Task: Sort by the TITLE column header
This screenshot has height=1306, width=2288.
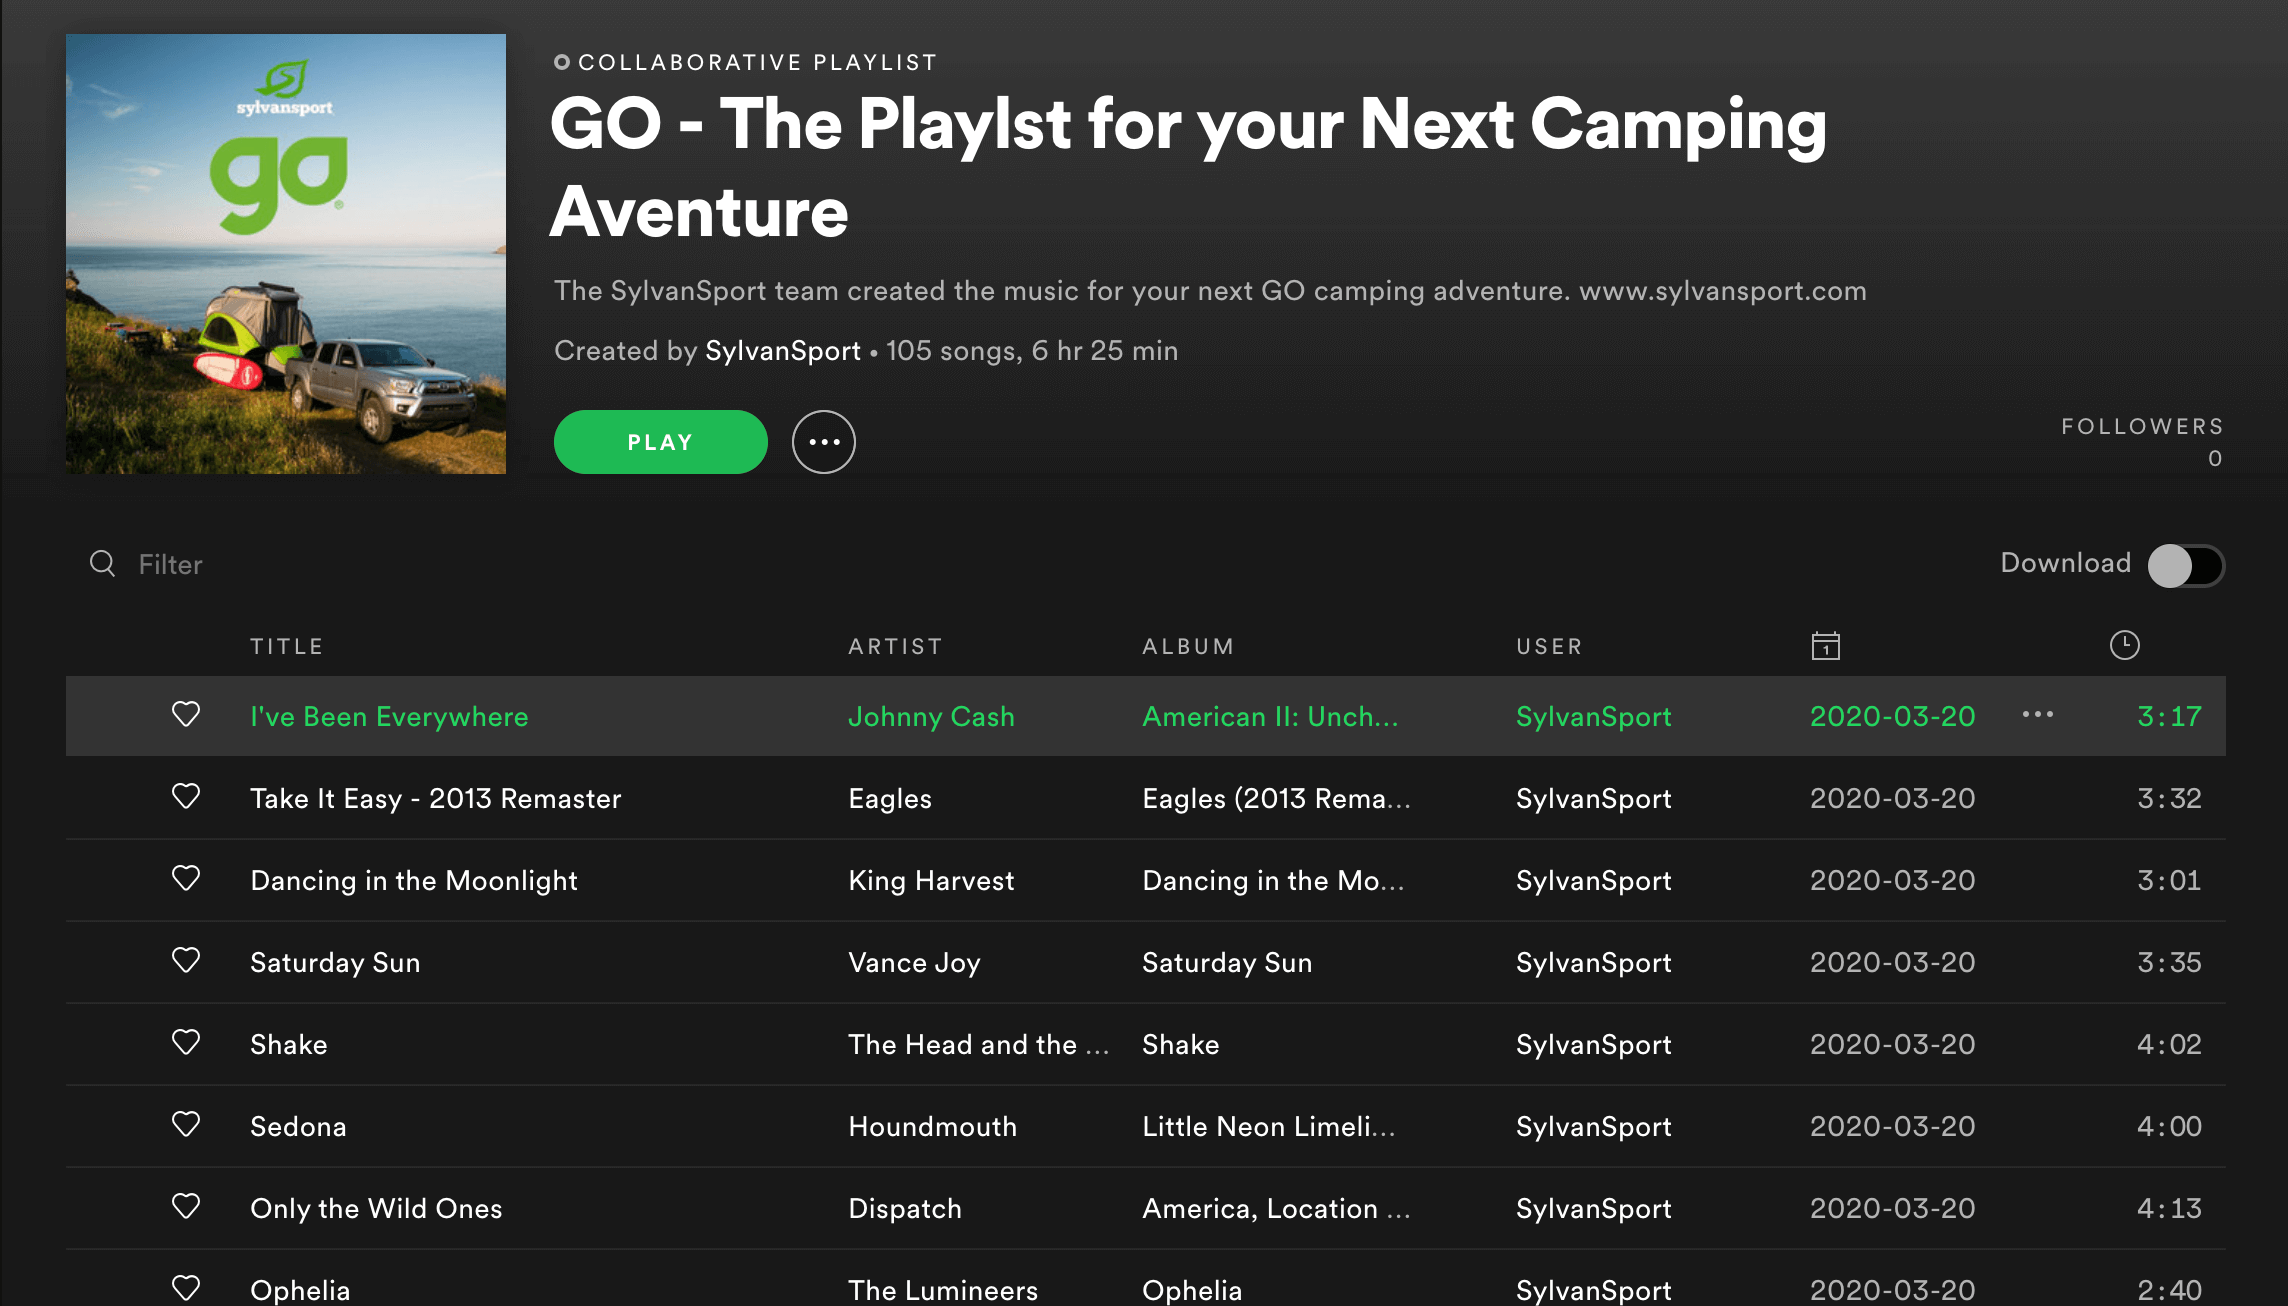Action: [286, 647]
